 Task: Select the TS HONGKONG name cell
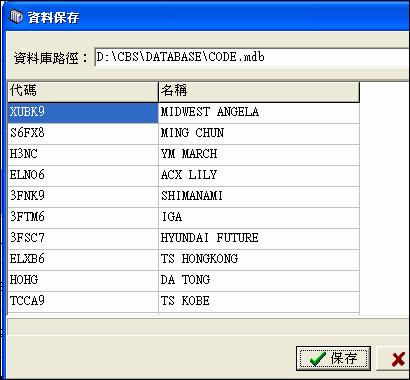click(x=259, y=260)
